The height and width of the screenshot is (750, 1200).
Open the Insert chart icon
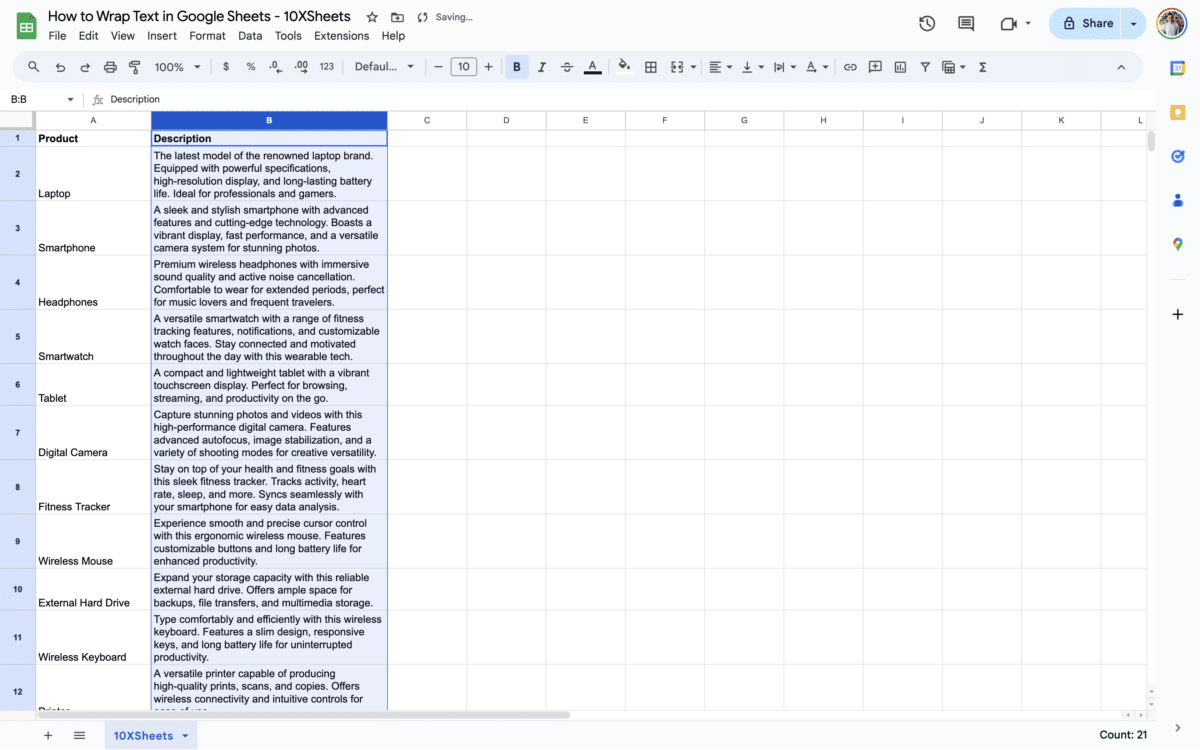pyautogui.click(x=901, y=66)
